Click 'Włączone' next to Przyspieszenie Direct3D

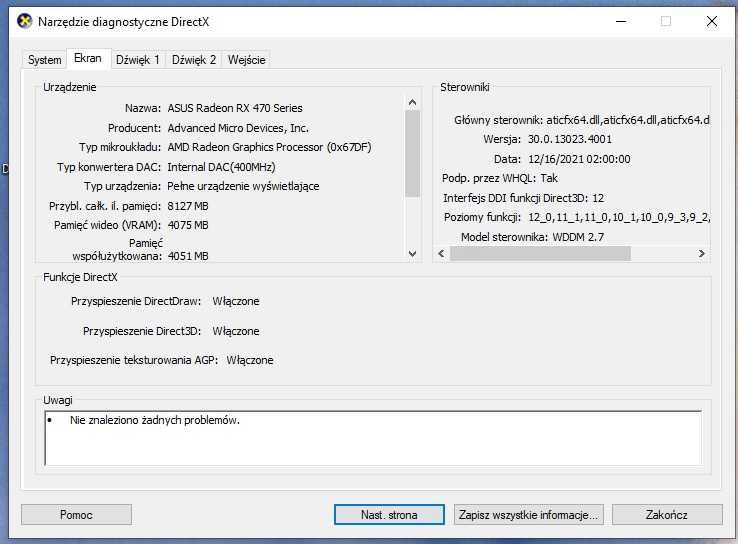(236, 331)
